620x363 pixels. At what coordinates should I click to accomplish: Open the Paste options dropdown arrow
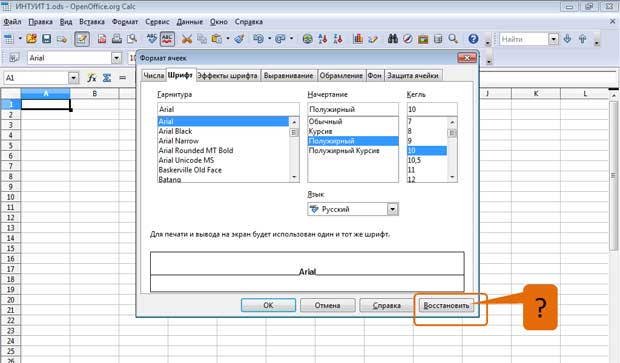coord(228,39)
